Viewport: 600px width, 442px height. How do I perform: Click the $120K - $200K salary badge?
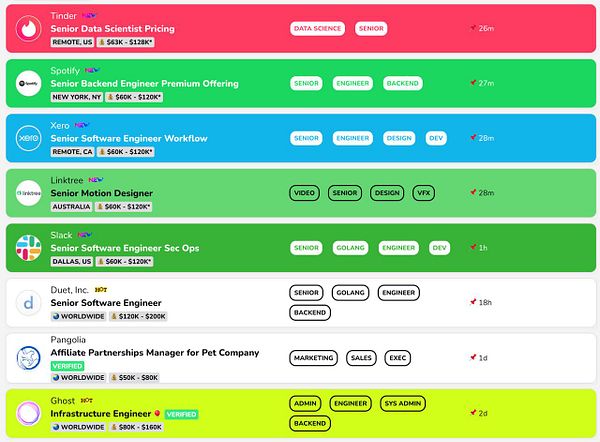pos(138,316)
